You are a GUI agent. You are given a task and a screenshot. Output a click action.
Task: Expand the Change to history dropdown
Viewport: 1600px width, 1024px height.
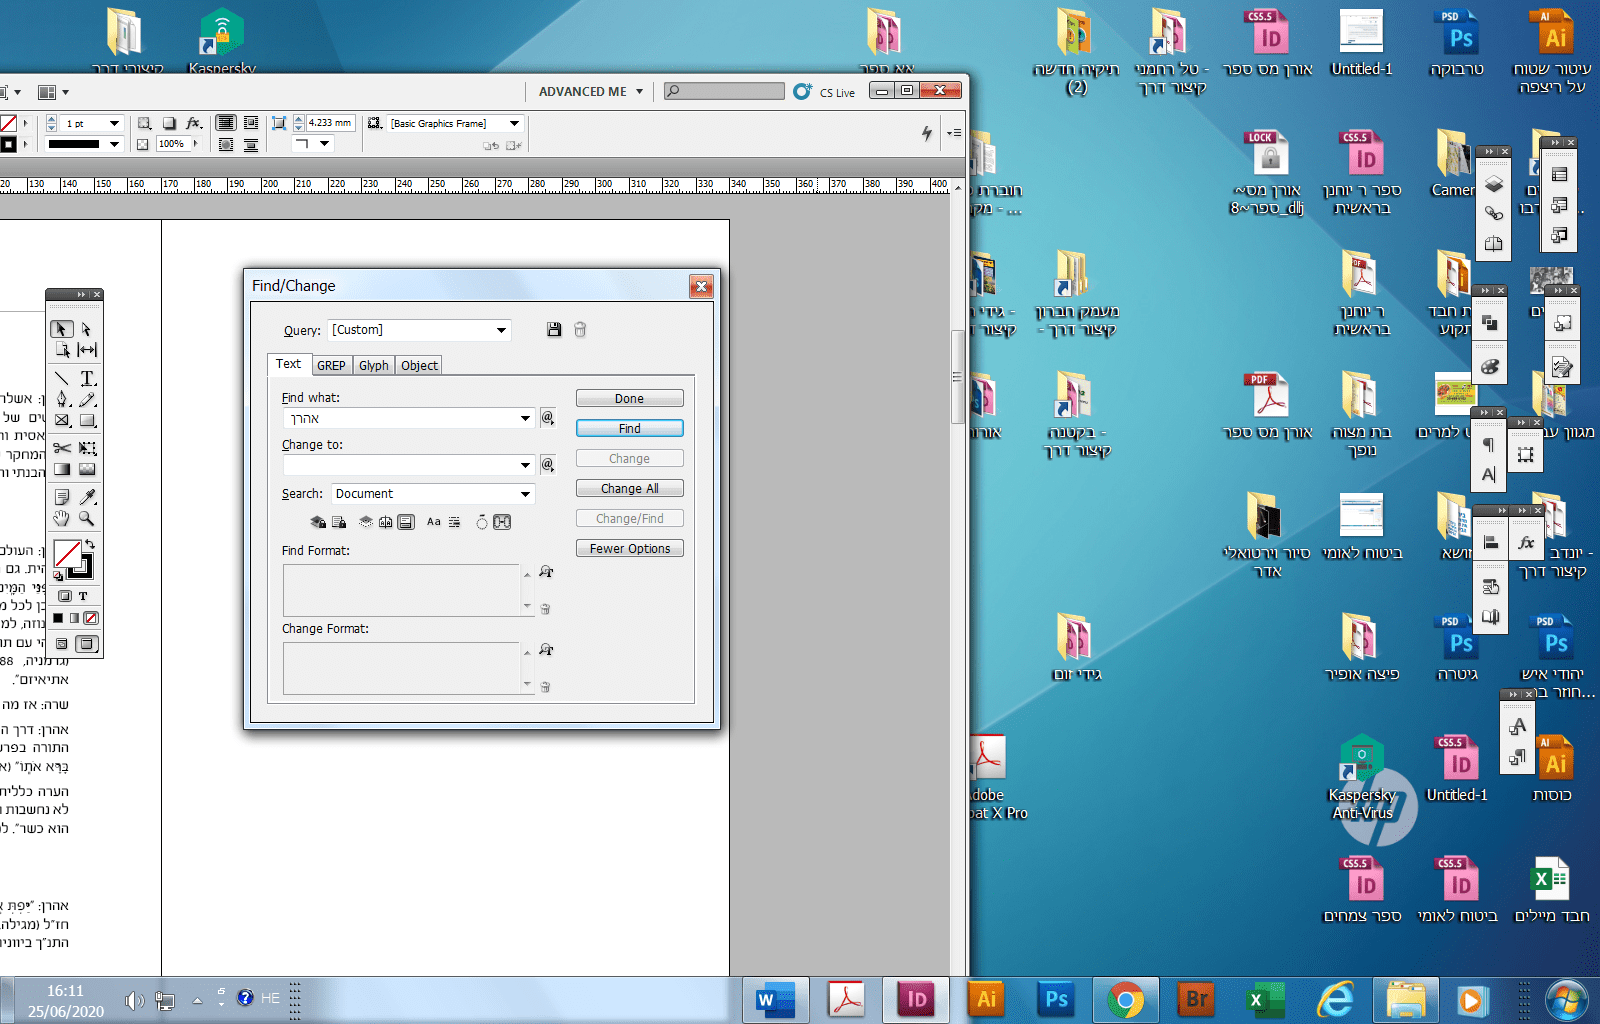click(x=525, y=465)
